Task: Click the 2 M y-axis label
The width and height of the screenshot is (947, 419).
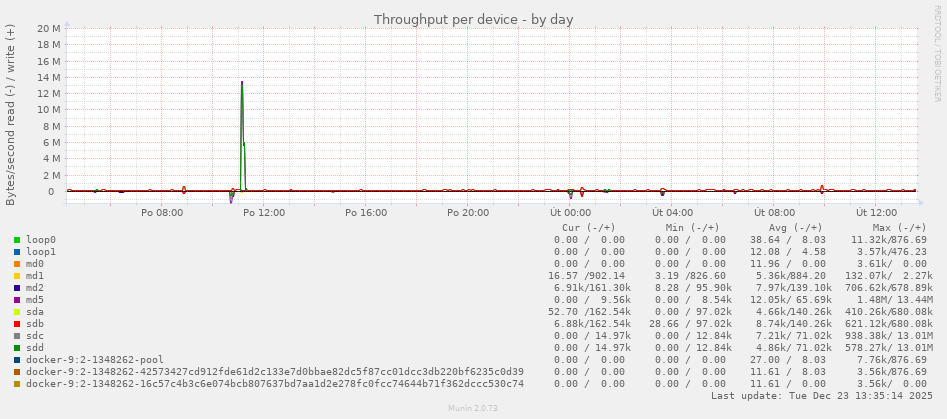Action: coord(51,175)
